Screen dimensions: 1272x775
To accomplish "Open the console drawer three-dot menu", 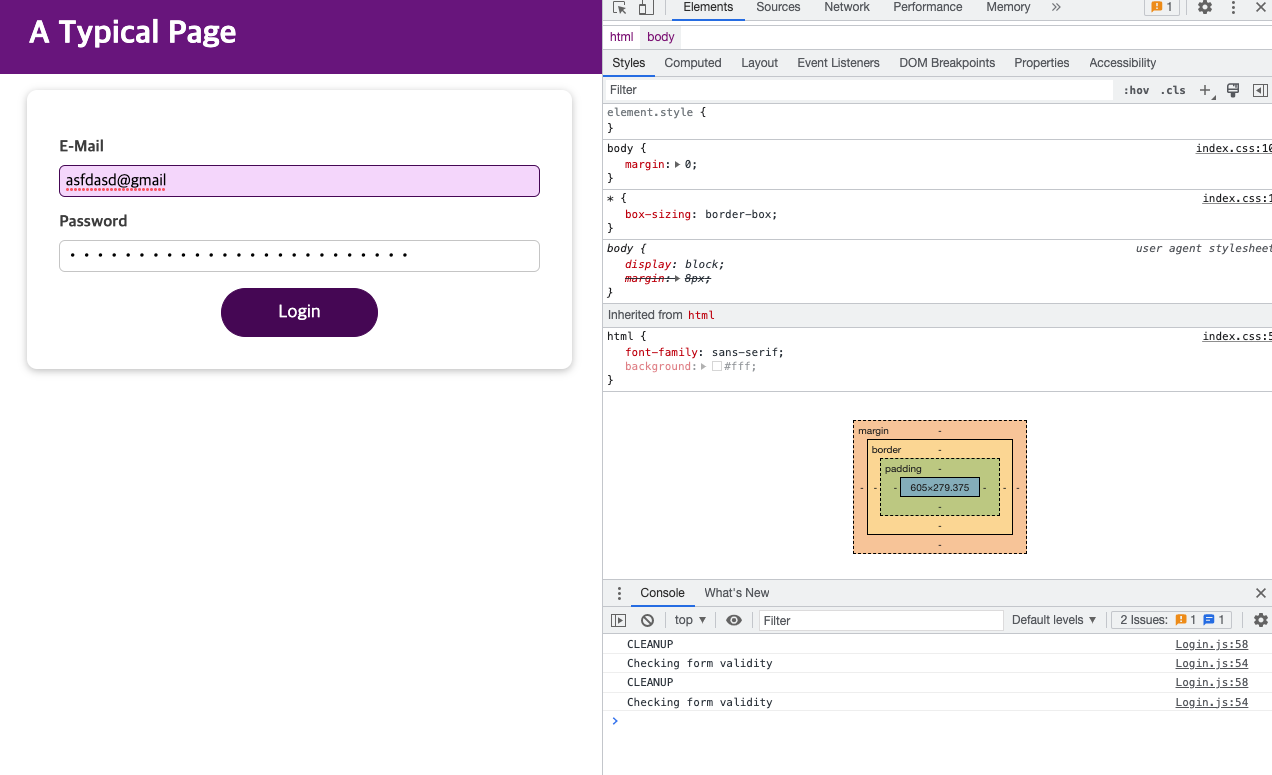I will 619,593.
